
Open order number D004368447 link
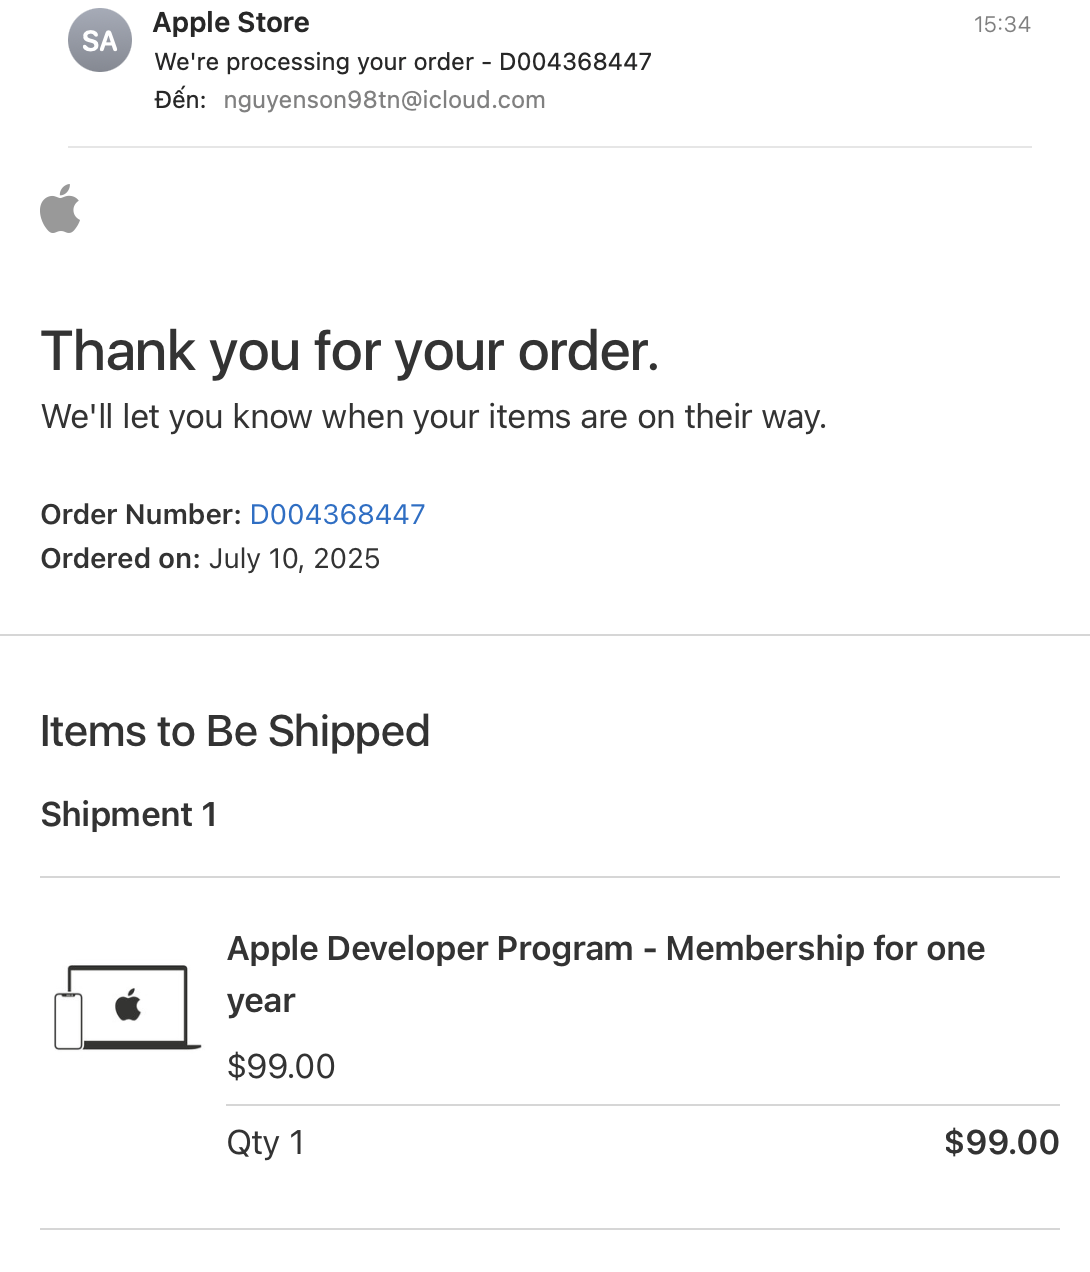click(x=337, y=514)
